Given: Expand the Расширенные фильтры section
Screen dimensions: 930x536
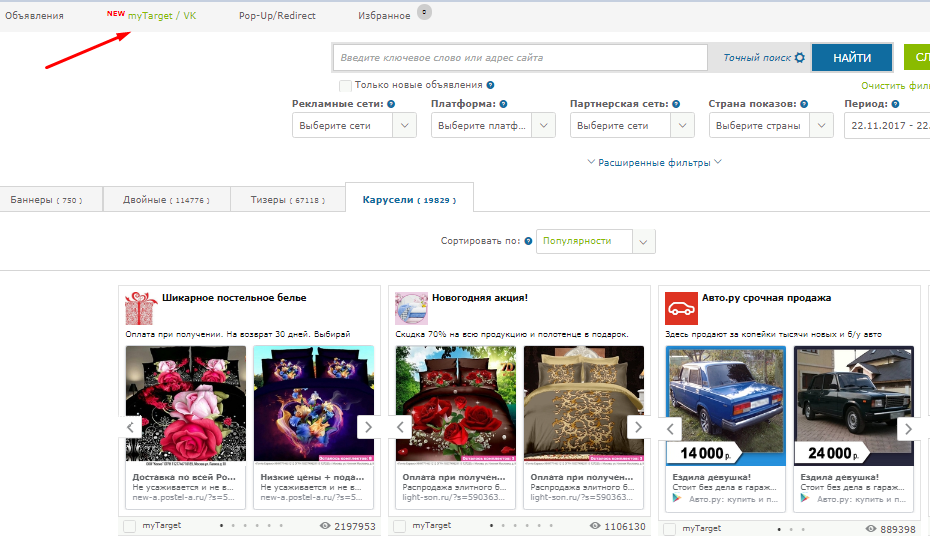Looking at the screenshot, I should pyautogui.click(x=654, y=162).
